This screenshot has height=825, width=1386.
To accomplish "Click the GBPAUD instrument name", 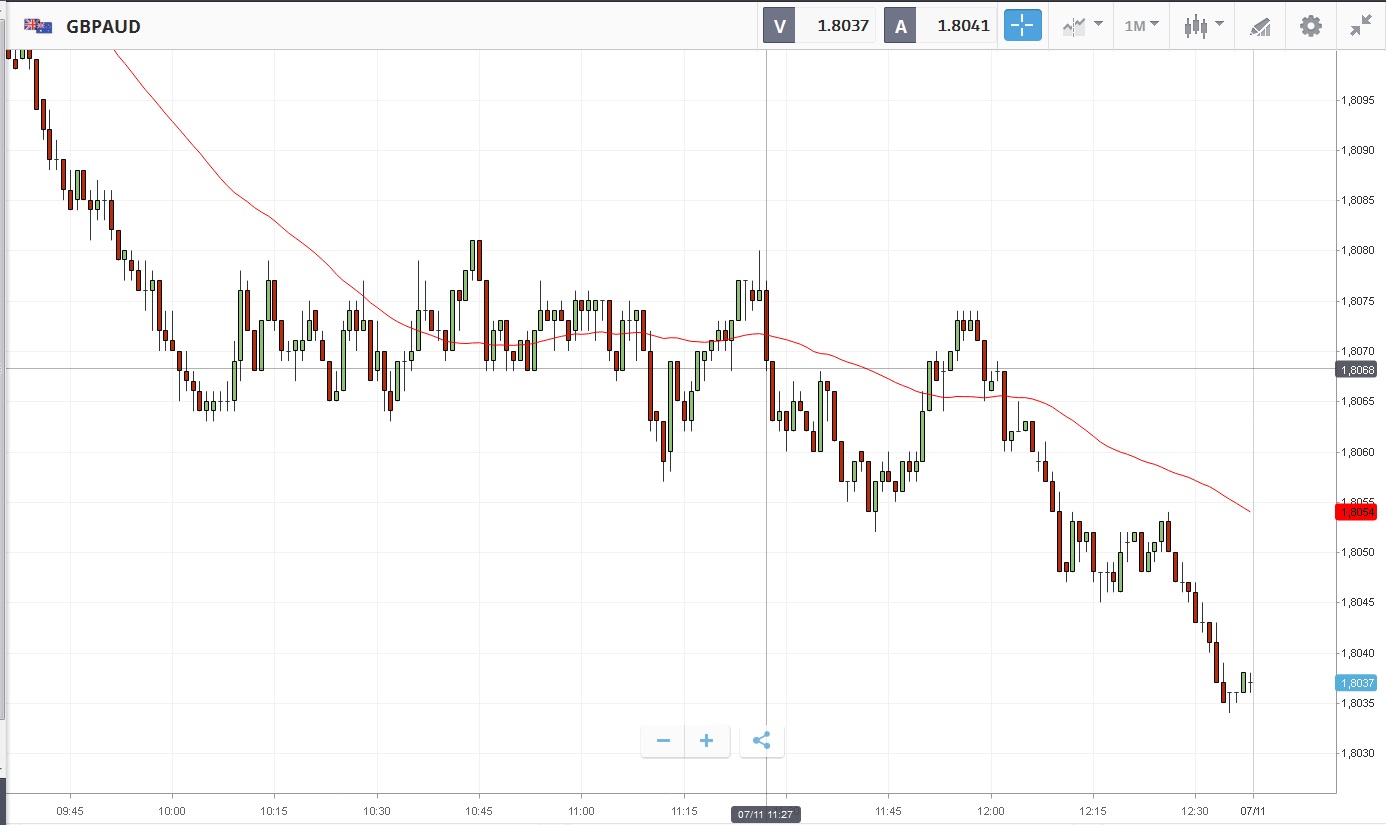I will tap(103, 27).
